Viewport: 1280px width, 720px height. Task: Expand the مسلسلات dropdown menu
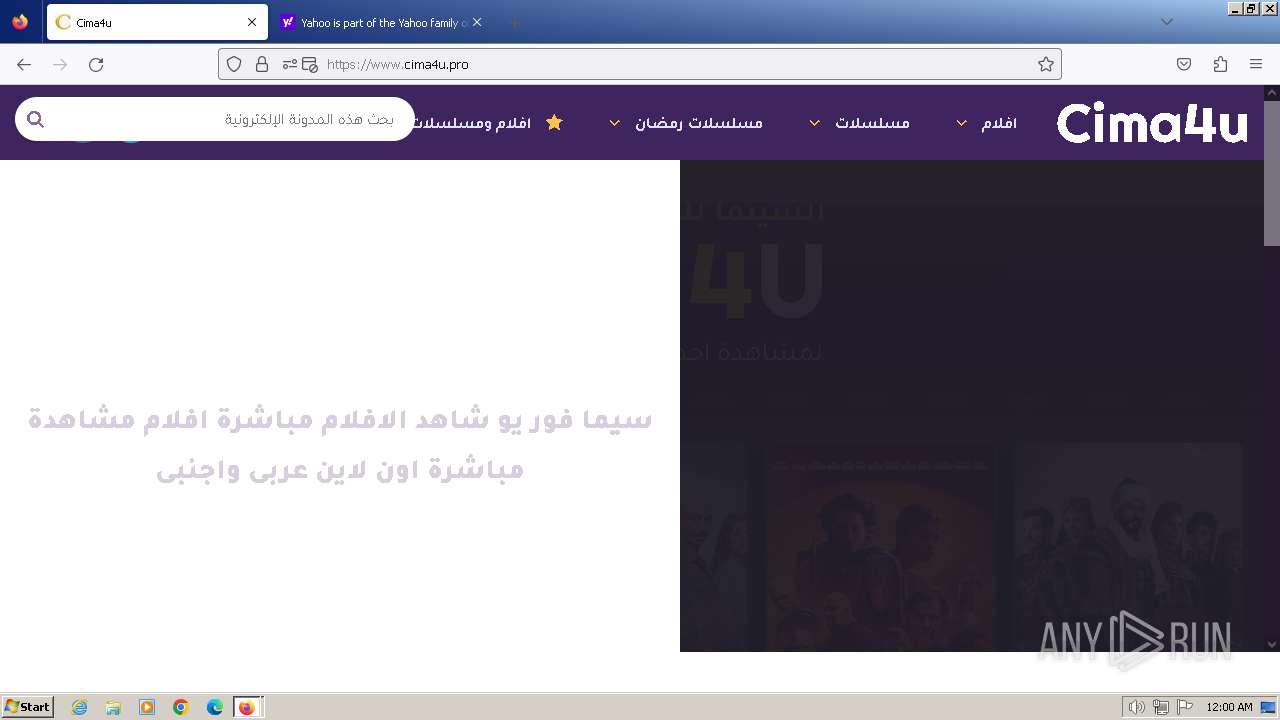tap(815, 123)
